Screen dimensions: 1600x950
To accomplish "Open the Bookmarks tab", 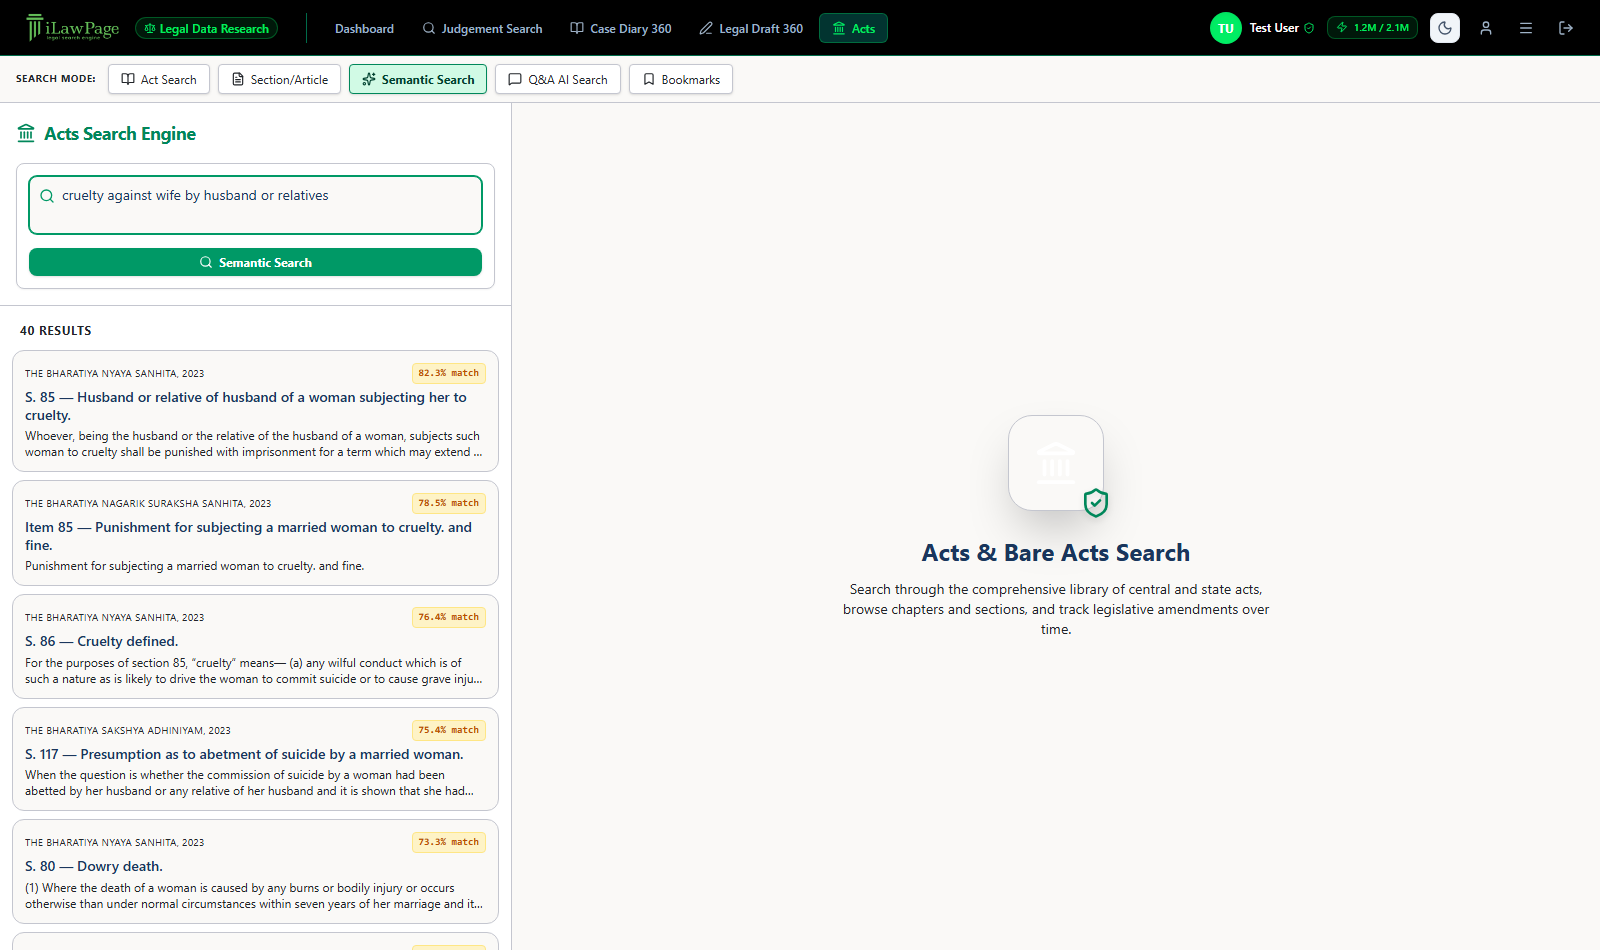I will pyautogui.click(x=681, y=79).
